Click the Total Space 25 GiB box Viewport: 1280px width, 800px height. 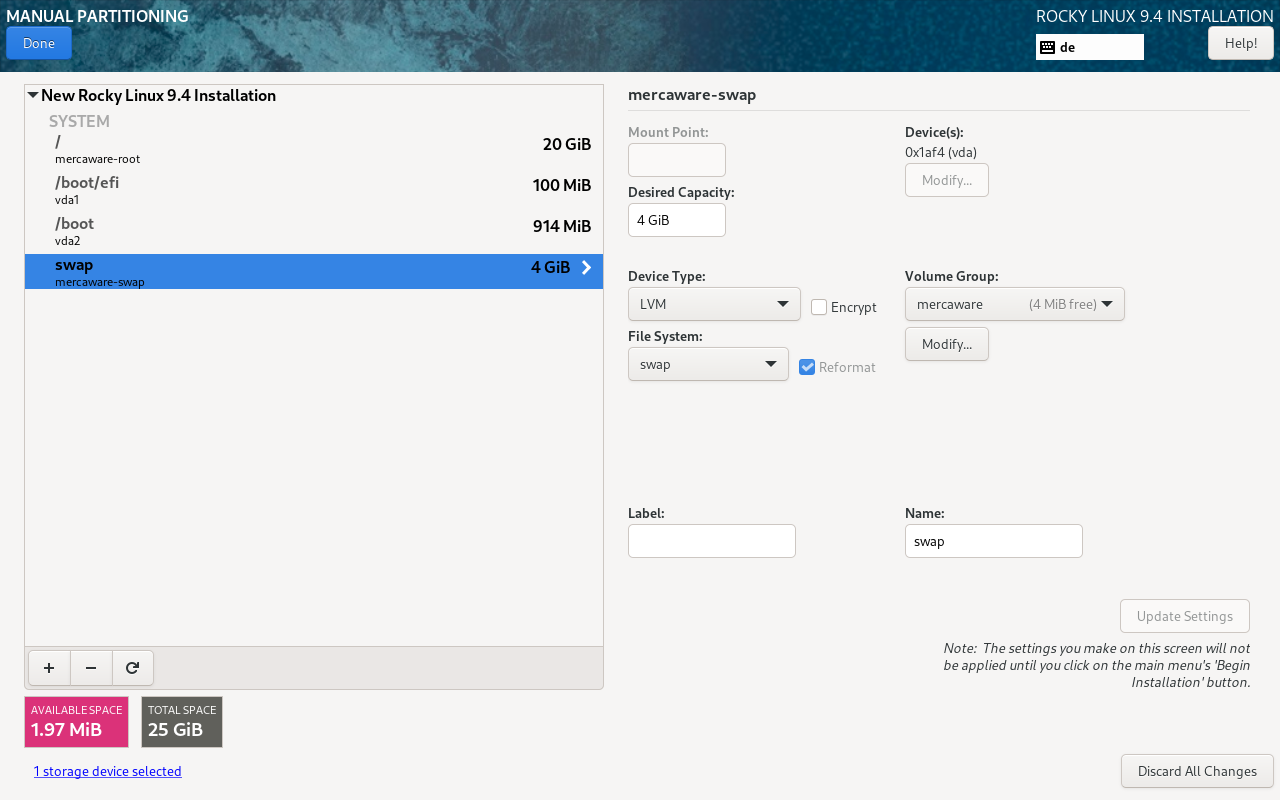tap(182, 722)
